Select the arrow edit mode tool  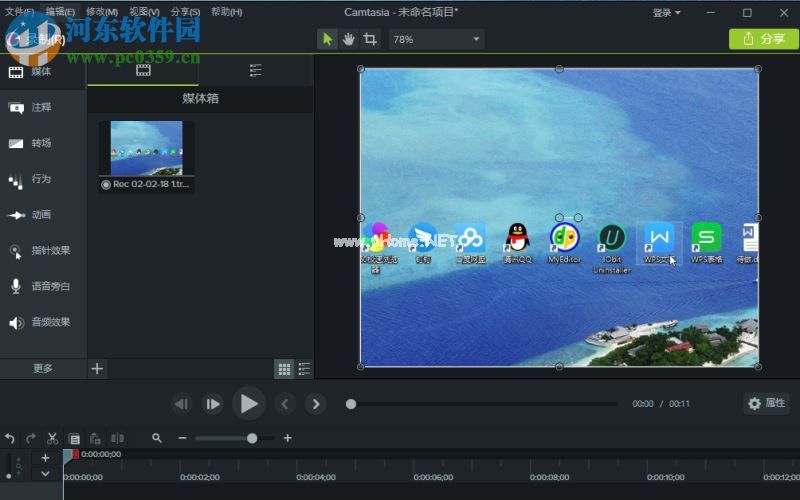(x=326, y=39)
